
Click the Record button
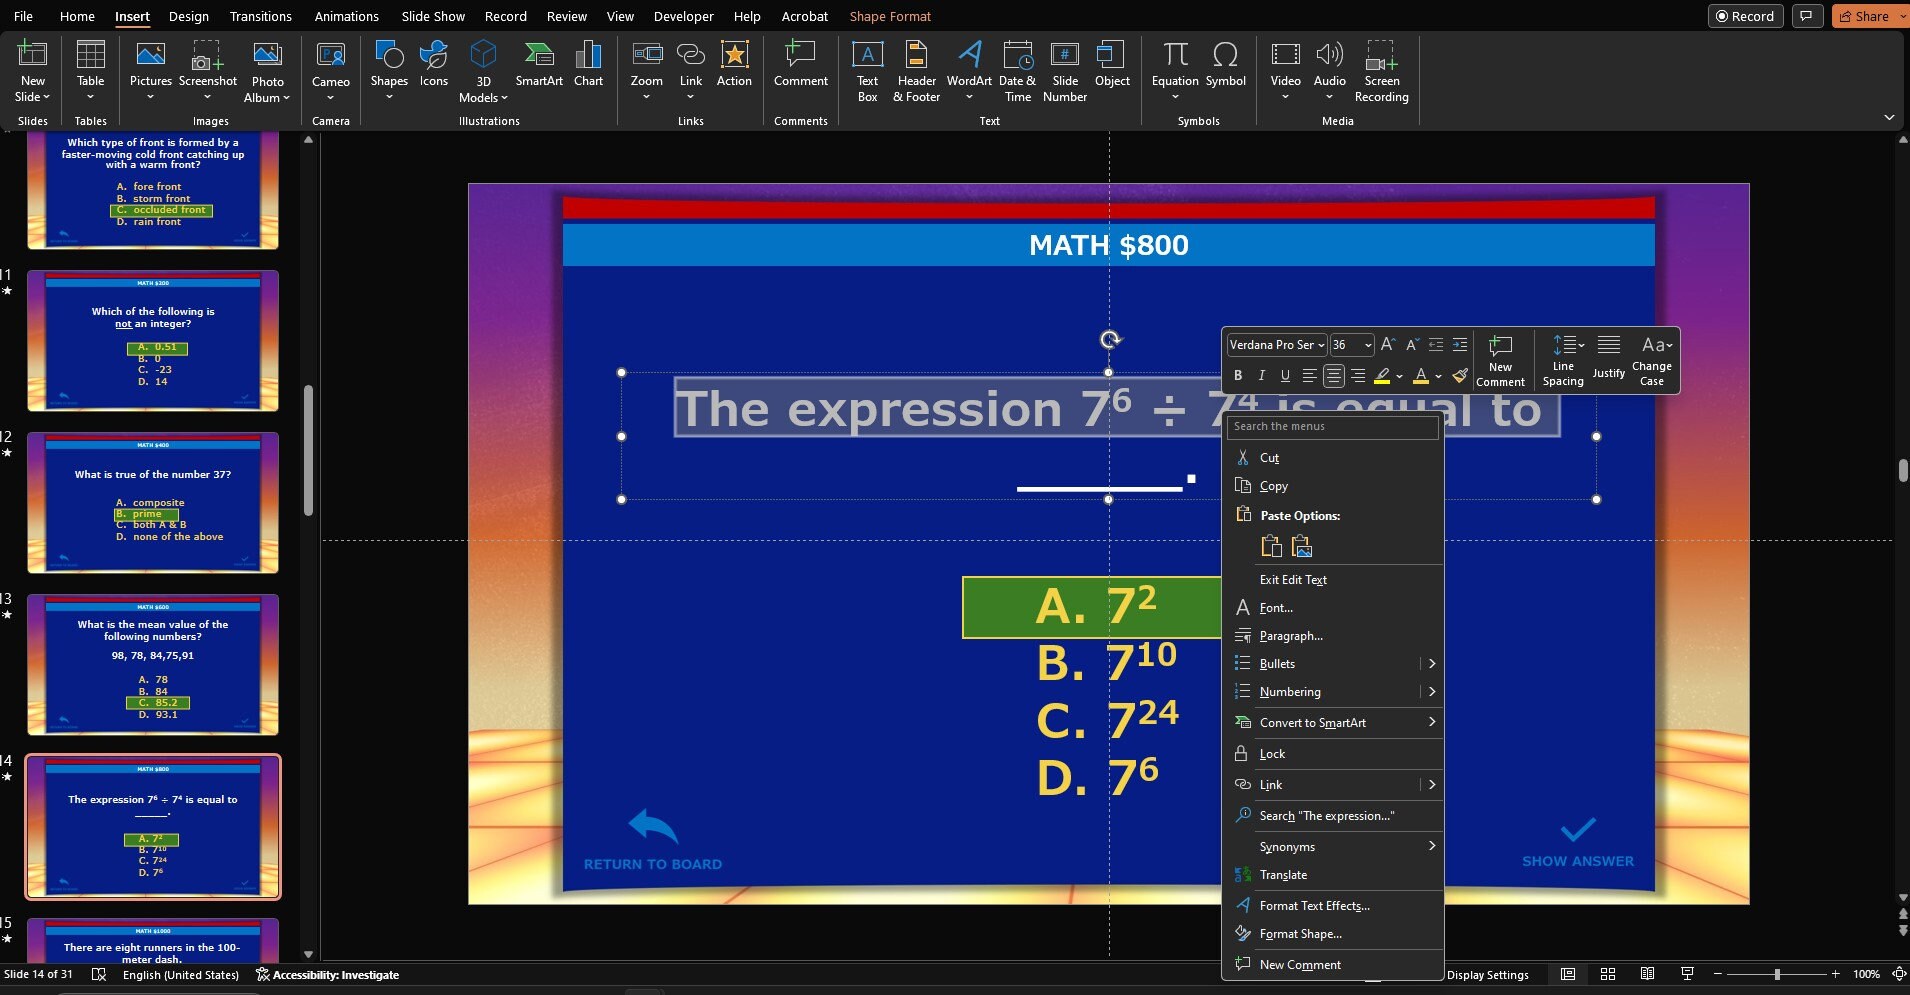(1746, 16)
